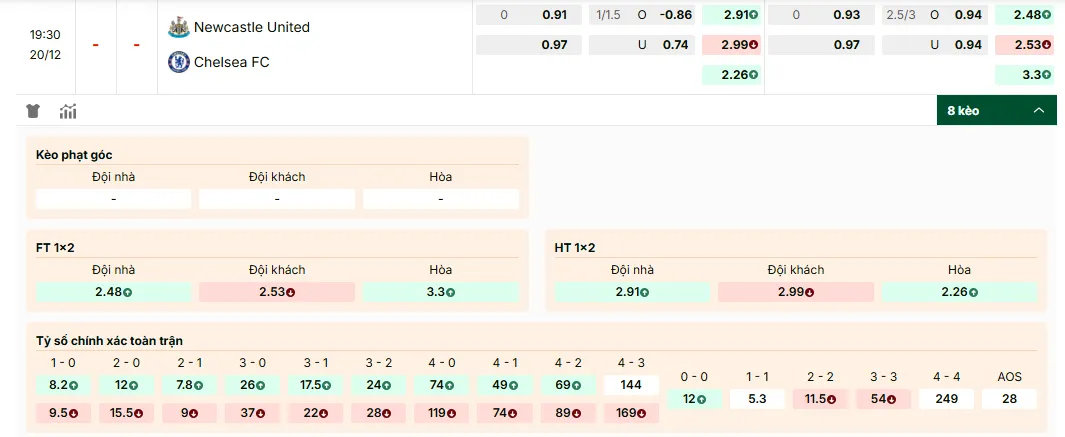Click handicap odds 0.91 in top row
The image size is (1065, 437).
(x=554, y=15)
